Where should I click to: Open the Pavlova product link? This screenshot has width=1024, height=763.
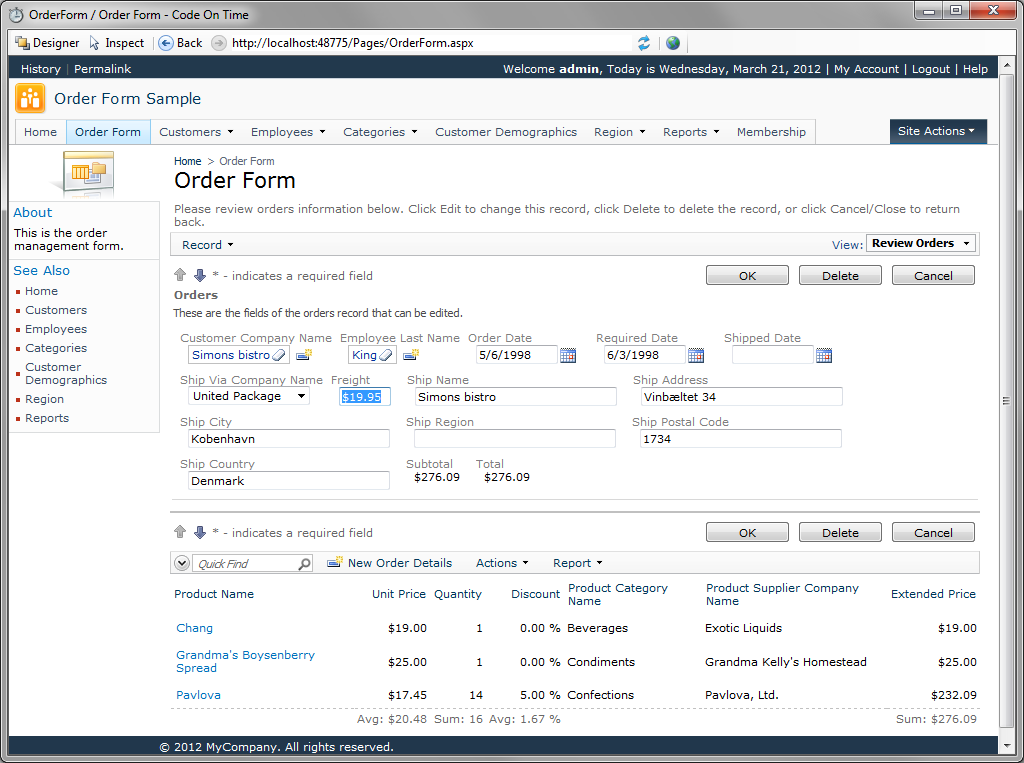click(x=198, y=695)
